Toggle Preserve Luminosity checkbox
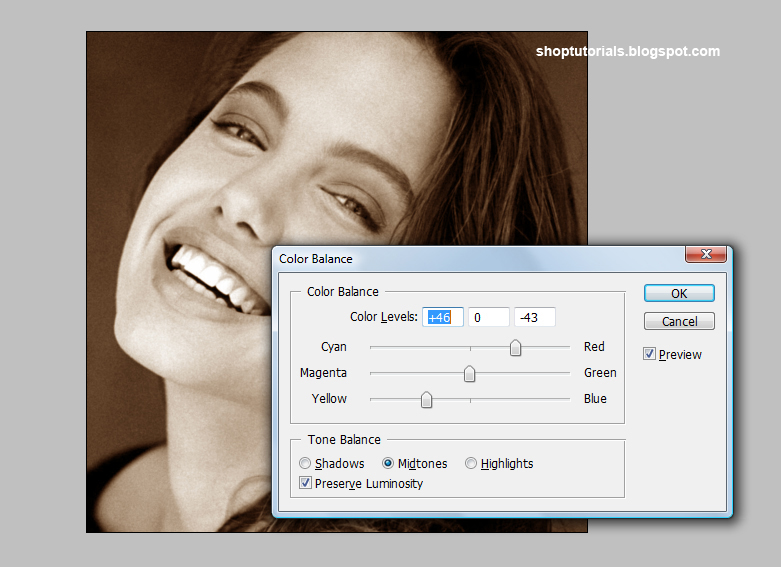This screenshot has width=781, height=567. coord(305,483)
